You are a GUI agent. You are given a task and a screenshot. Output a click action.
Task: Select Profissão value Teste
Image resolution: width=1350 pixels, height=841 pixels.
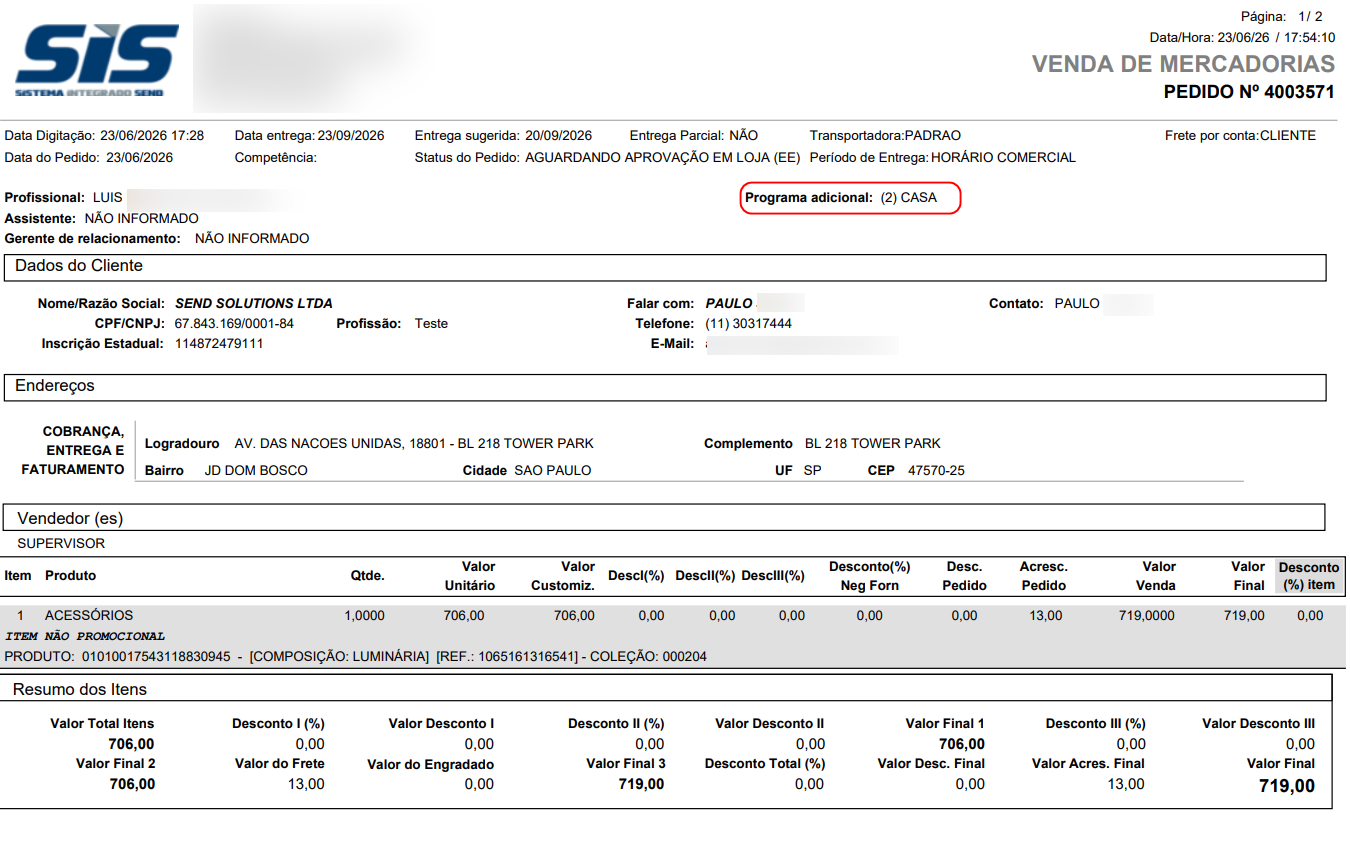(432, 323)
